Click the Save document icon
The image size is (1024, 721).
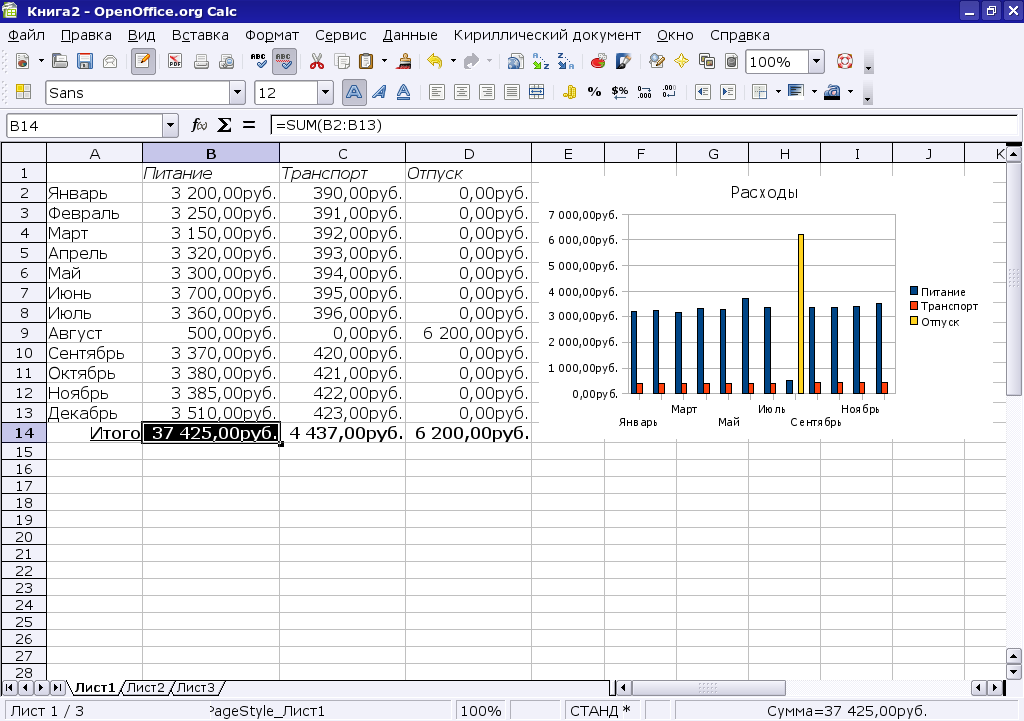(x=85, y=62)
